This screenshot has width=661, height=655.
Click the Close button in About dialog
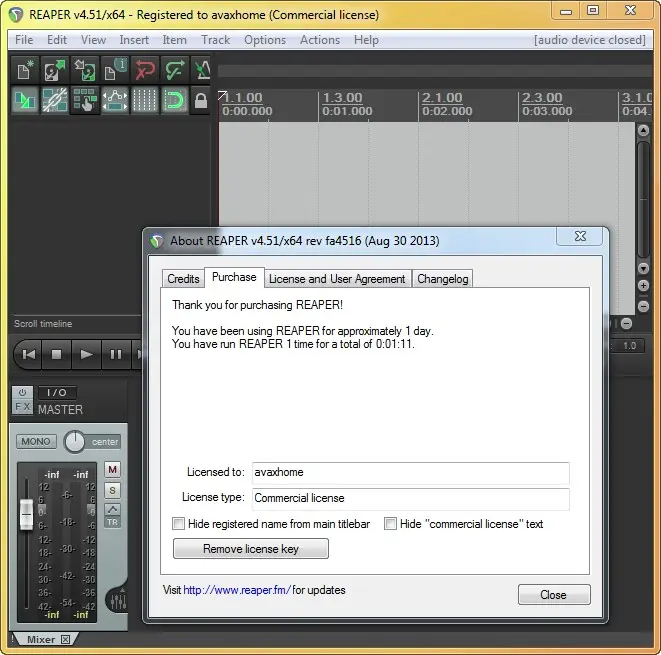click(554, 595)
